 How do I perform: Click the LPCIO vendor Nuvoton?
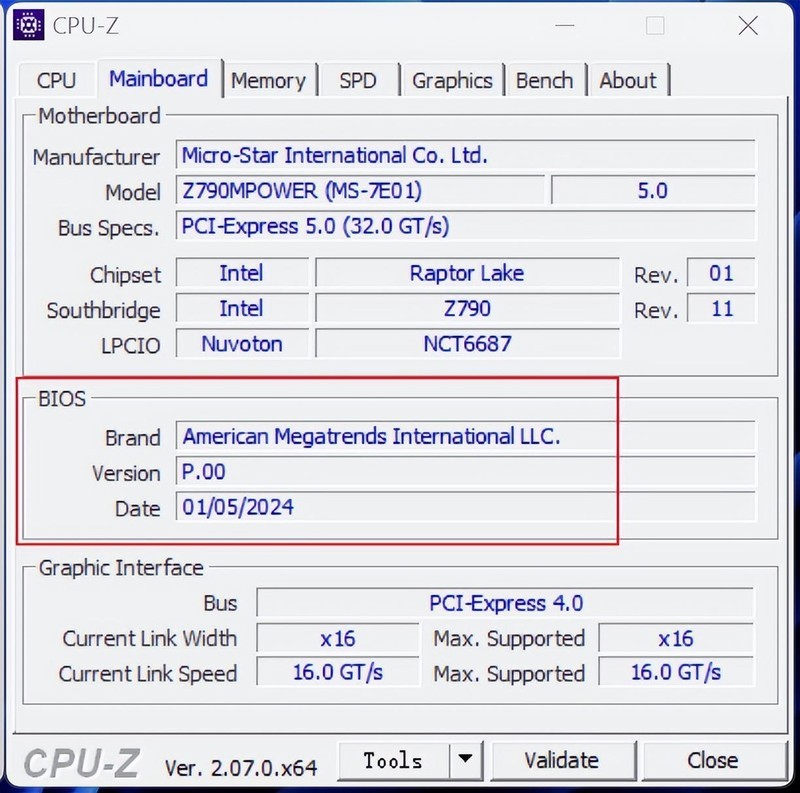242,343
